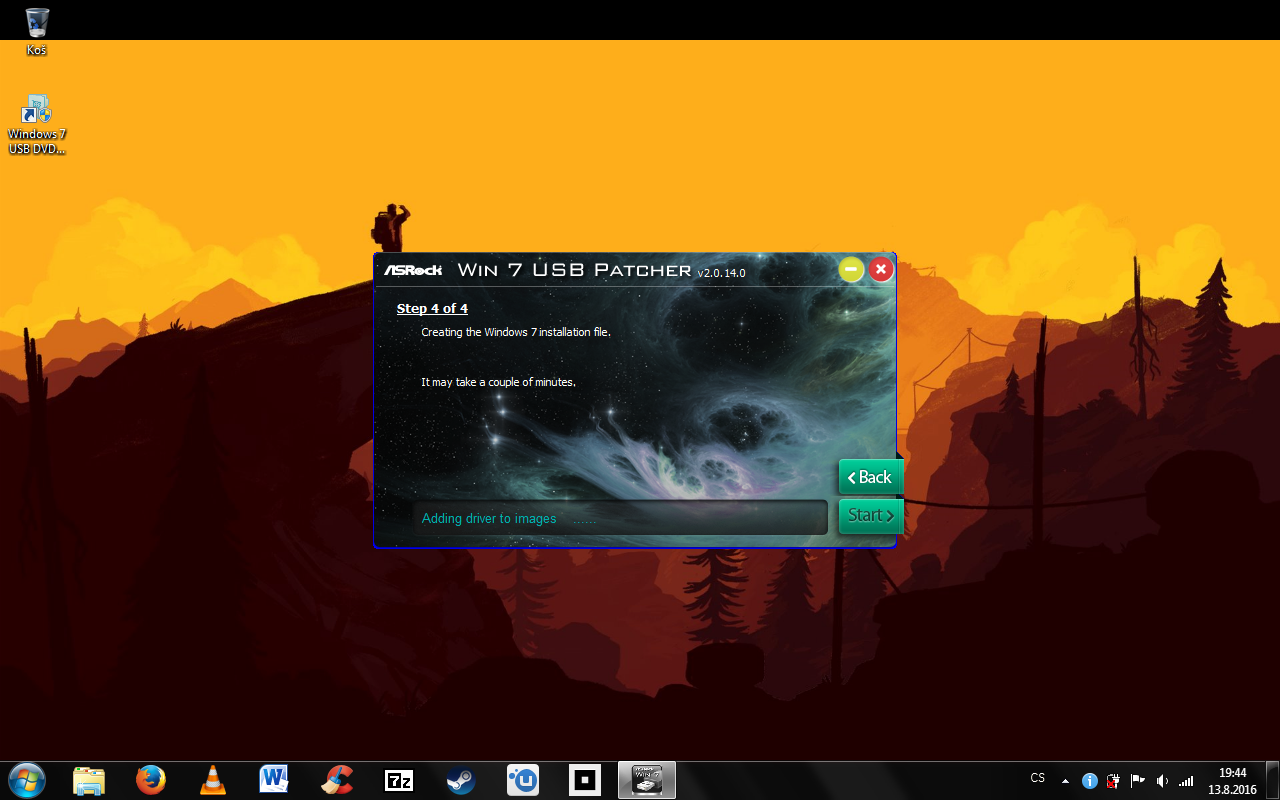The width and height of the screenshot is (1280, 800).
Task: Click the 'Adding driver to images' status bar
Action: pos(620,518)
